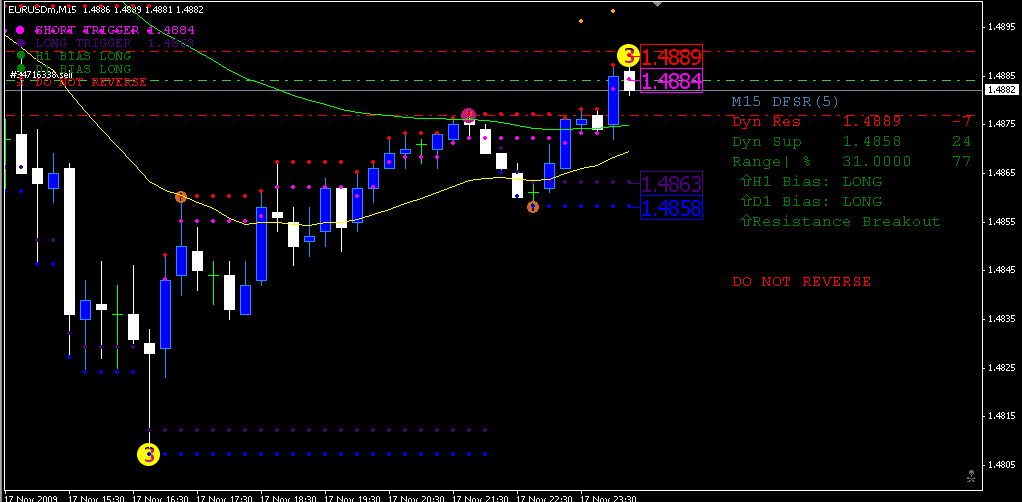Image resolution: width=1022 pixels, height=502 pixels.
Task: Click the red X icon before DO NOT REVERSE
Action: [21, 82]
